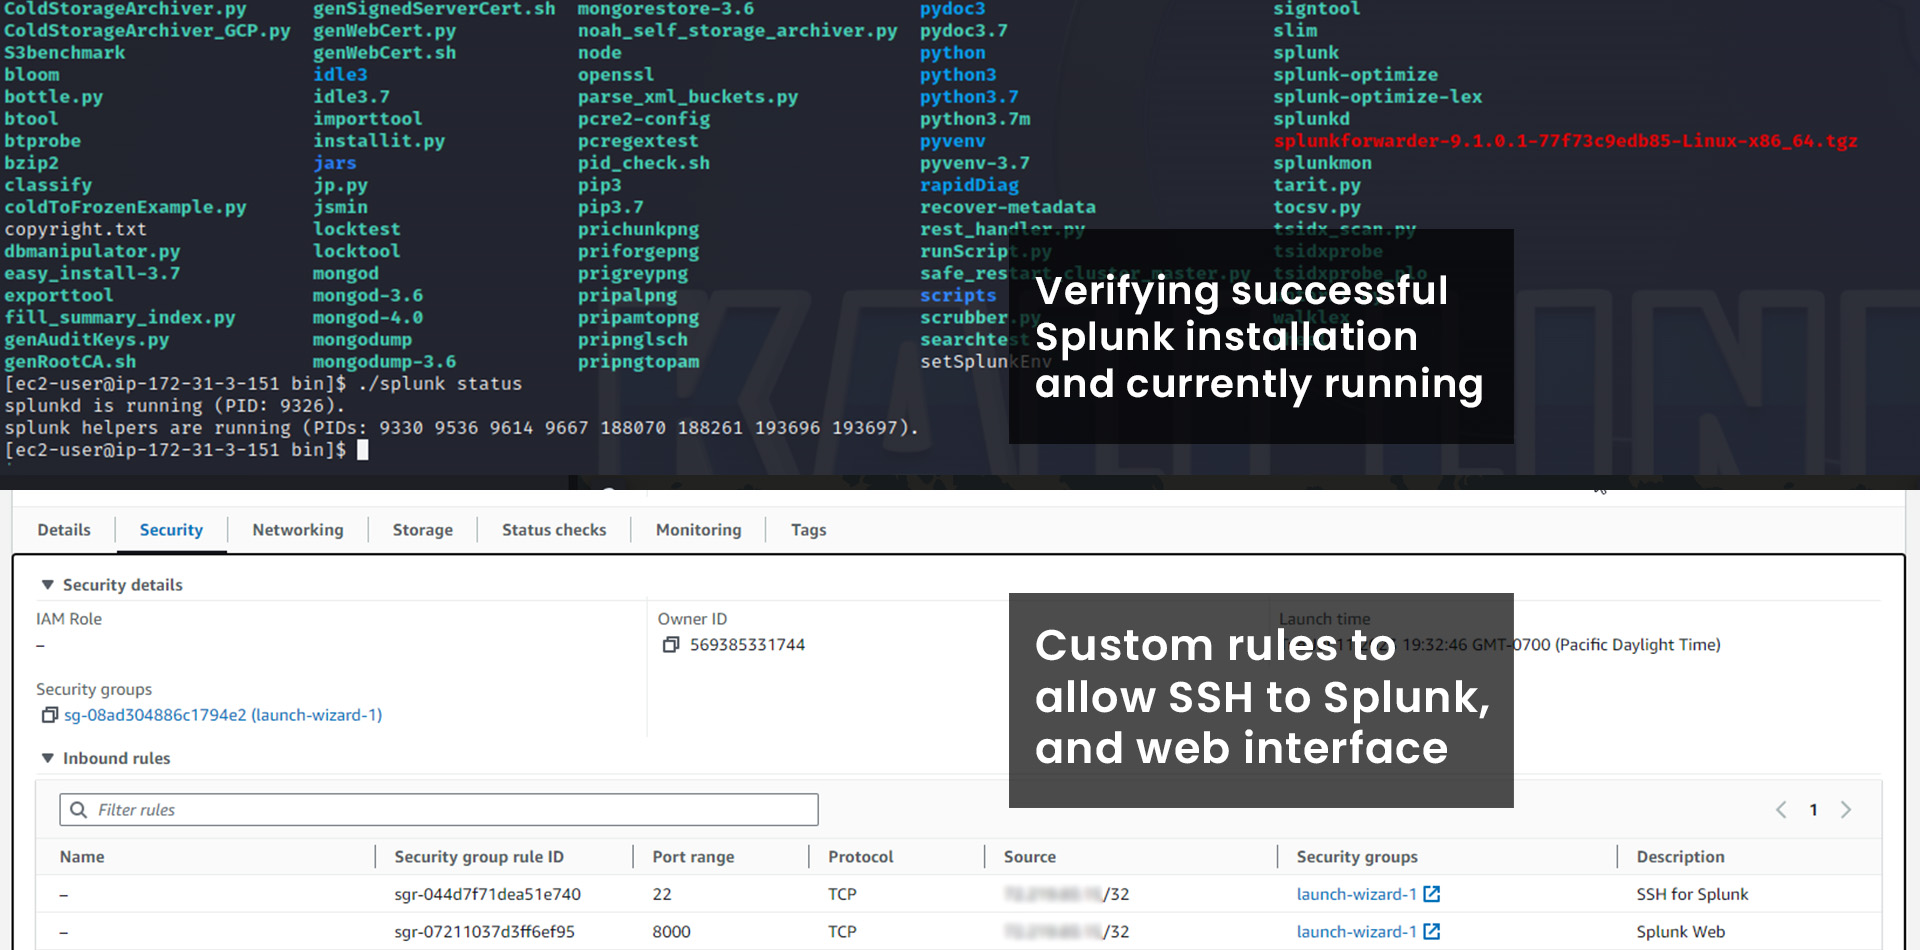Sort by Port range column header

693,857
